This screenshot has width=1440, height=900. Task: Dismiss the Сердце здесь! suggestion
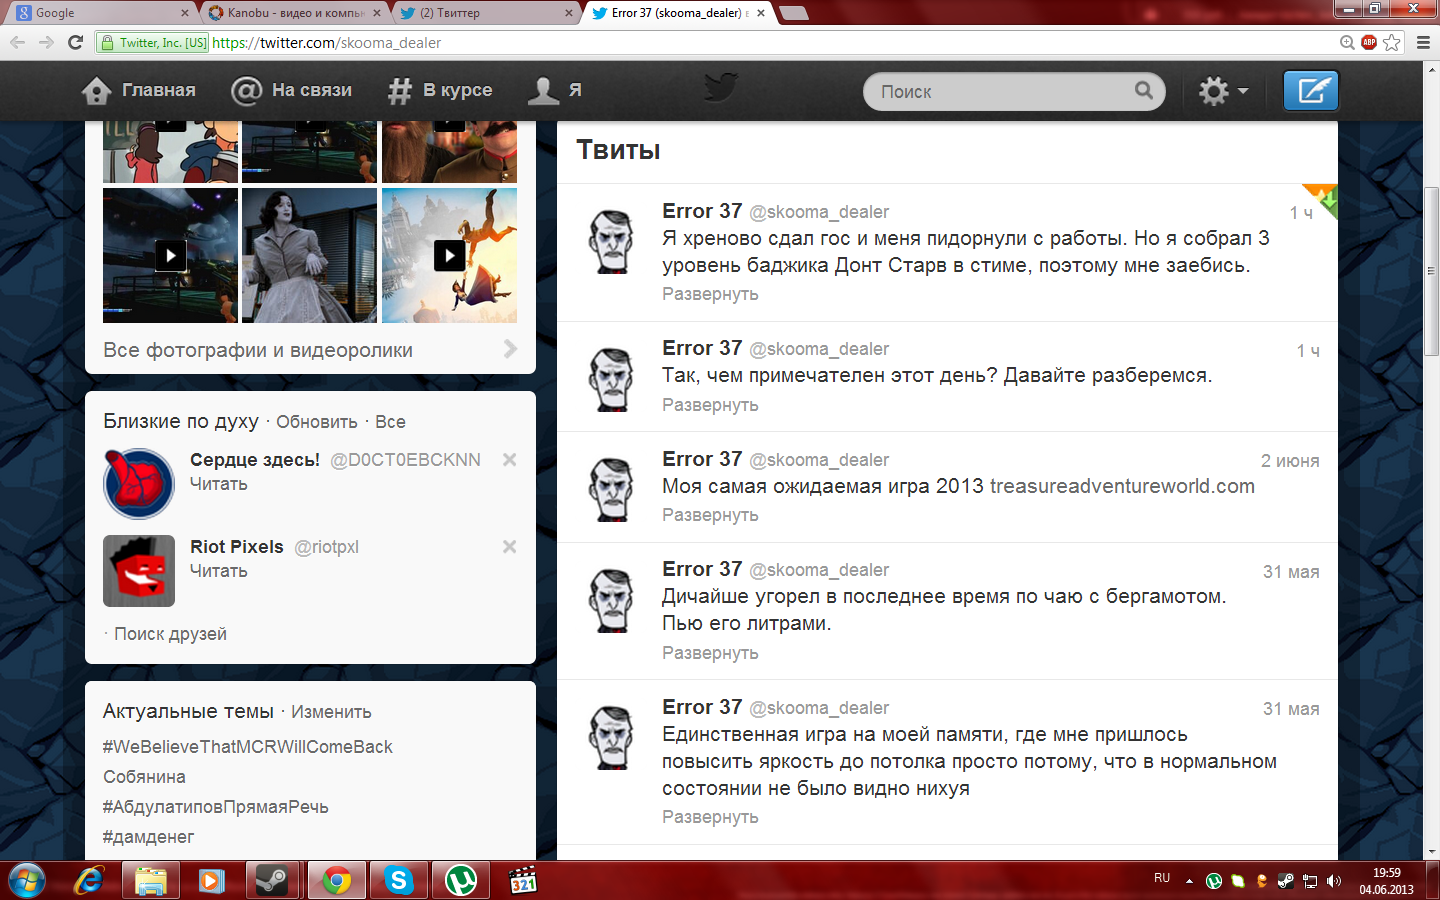coord(509,460)
